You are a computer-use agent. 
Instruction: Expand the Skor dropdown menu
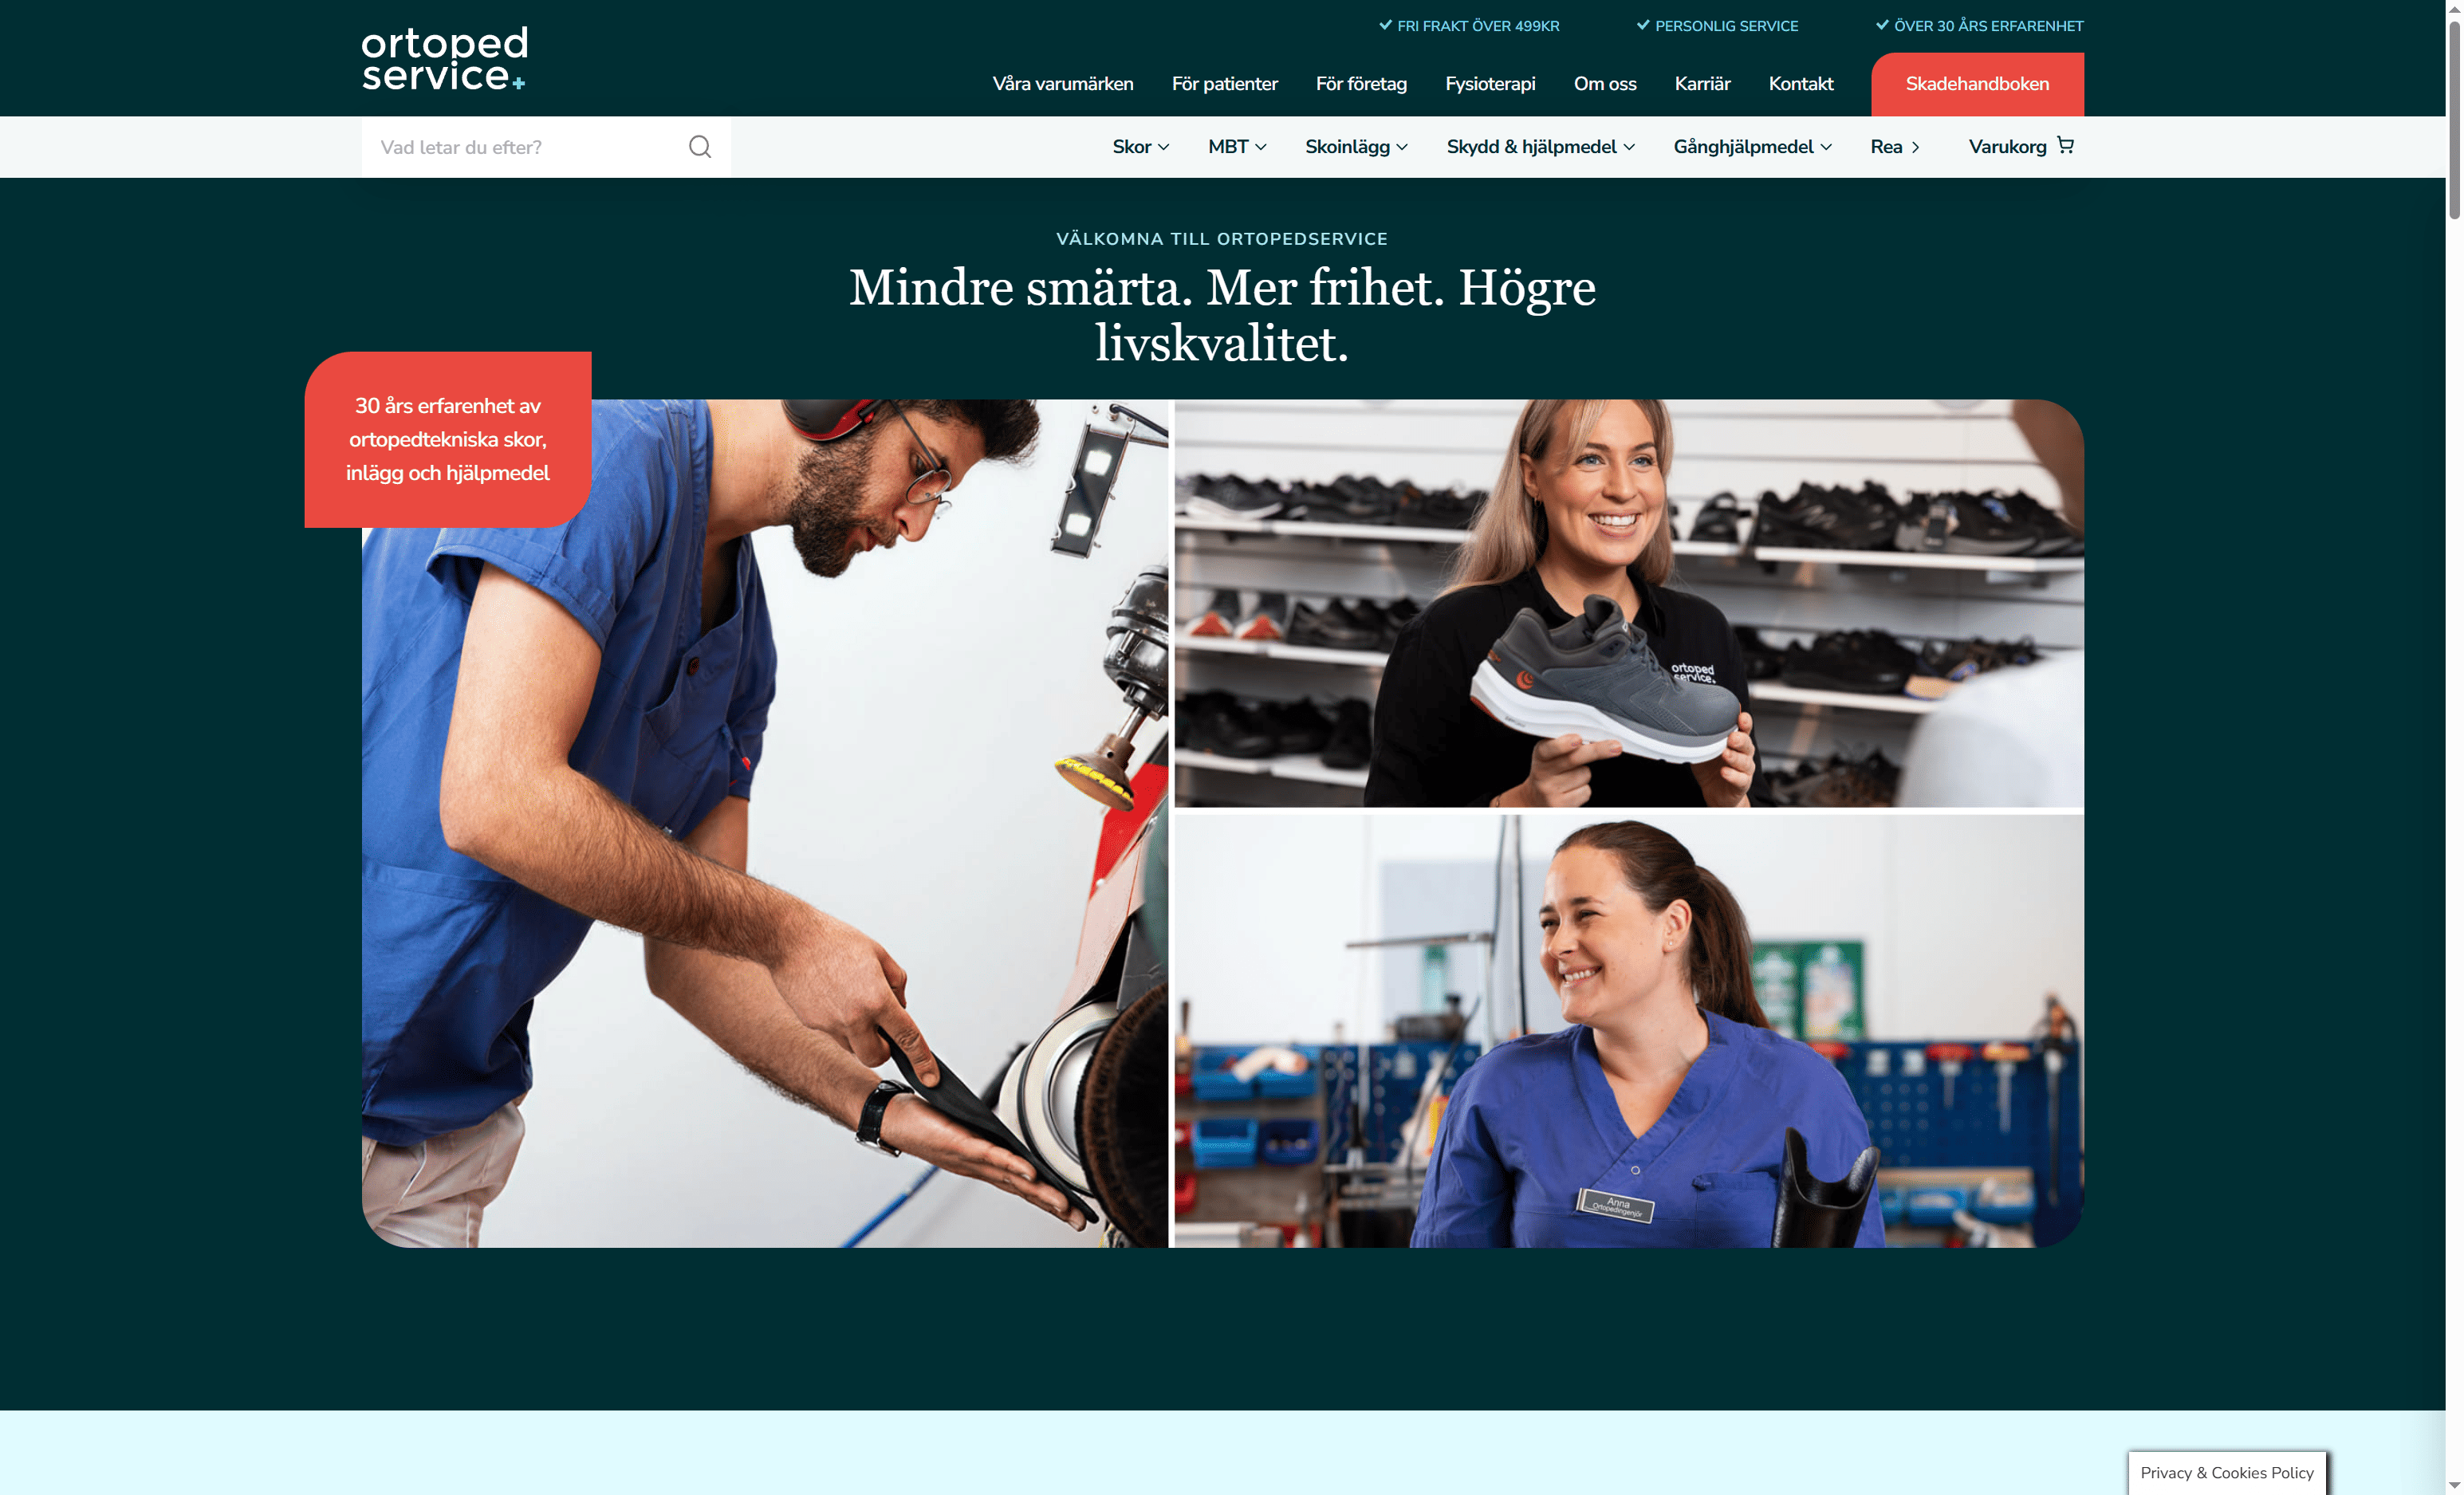(x=1141, y=147)
